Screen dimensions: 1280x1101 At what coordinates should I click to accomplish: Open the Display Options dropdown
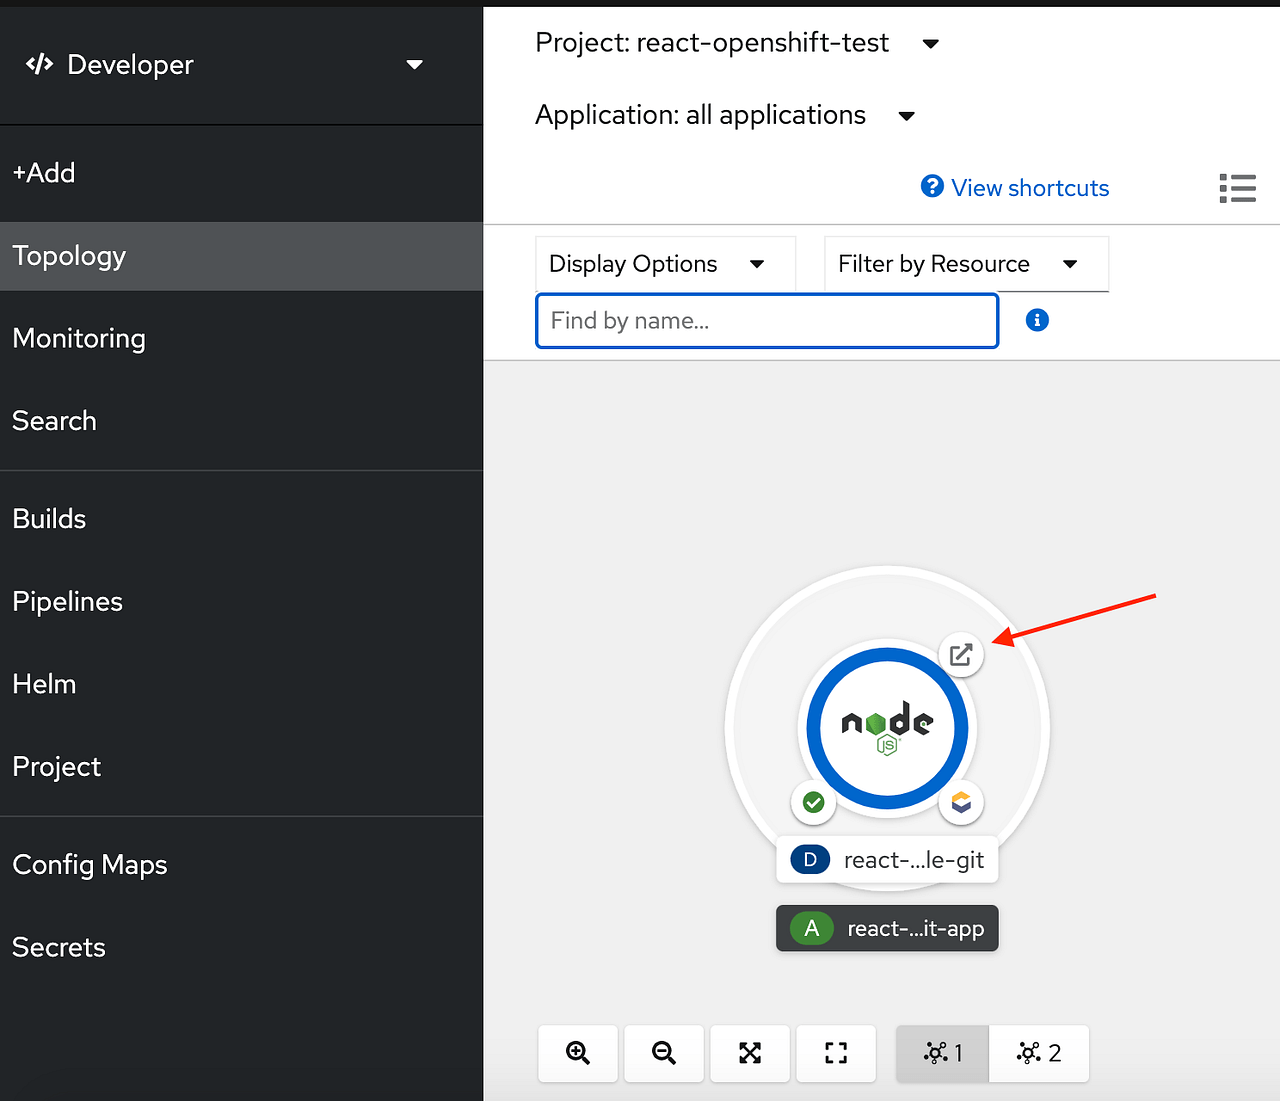coord(666,264)
